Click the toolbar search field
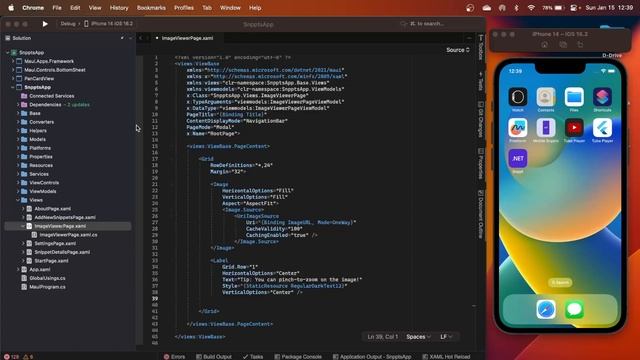This screenshot has height=360, width=640. coord(427,24)
